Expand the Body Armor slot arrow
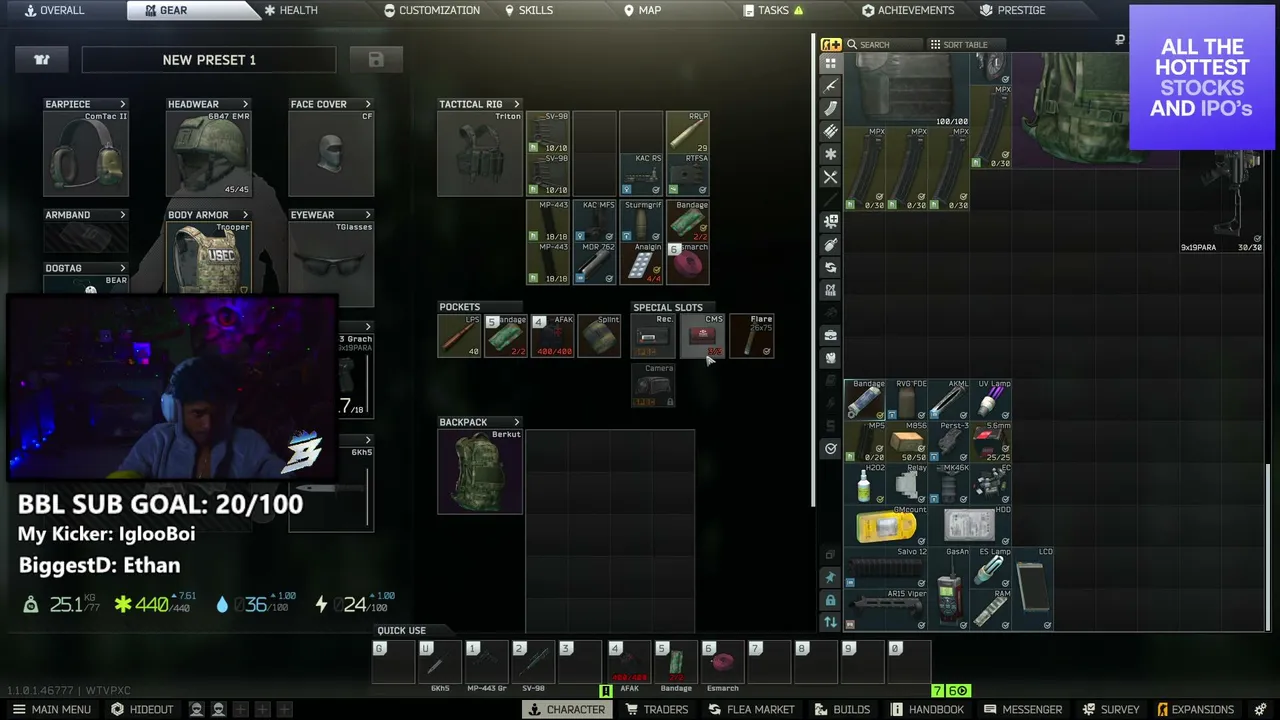The image size is (1280, 720). pos(245,215)
